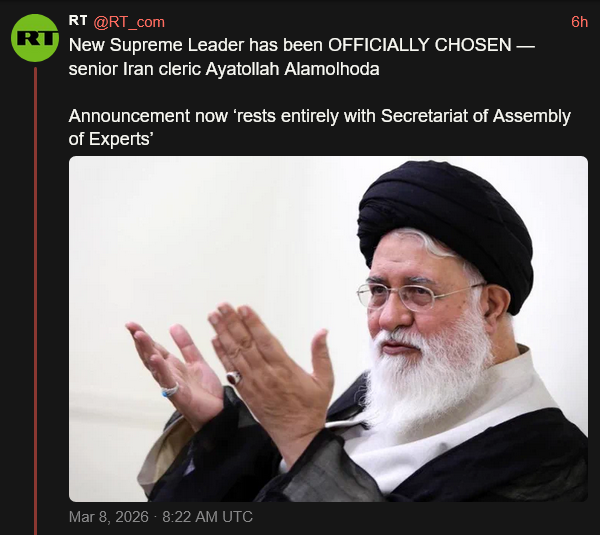
Task: Click the words senior Iran cleric
Action: (x=135, y=69)
